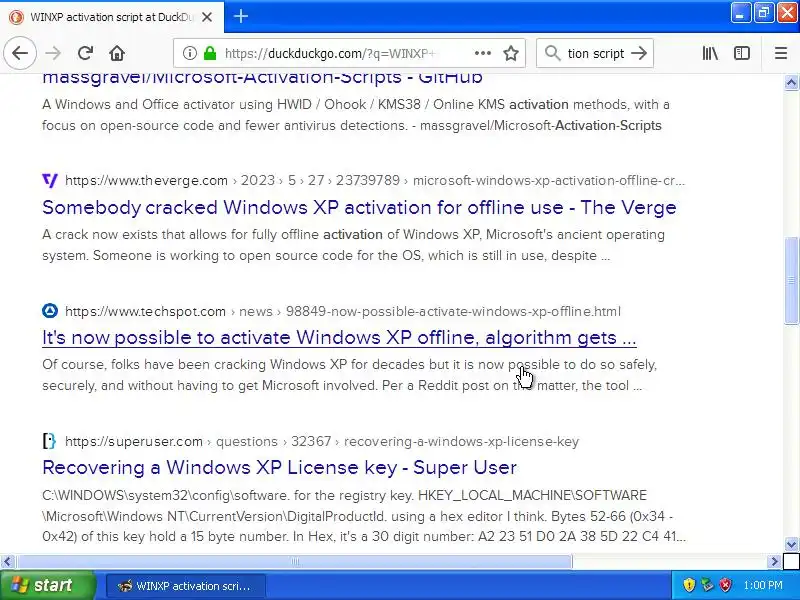Click the WINXP activation taskbar button

pyautogui.click(x=186, y=586)
